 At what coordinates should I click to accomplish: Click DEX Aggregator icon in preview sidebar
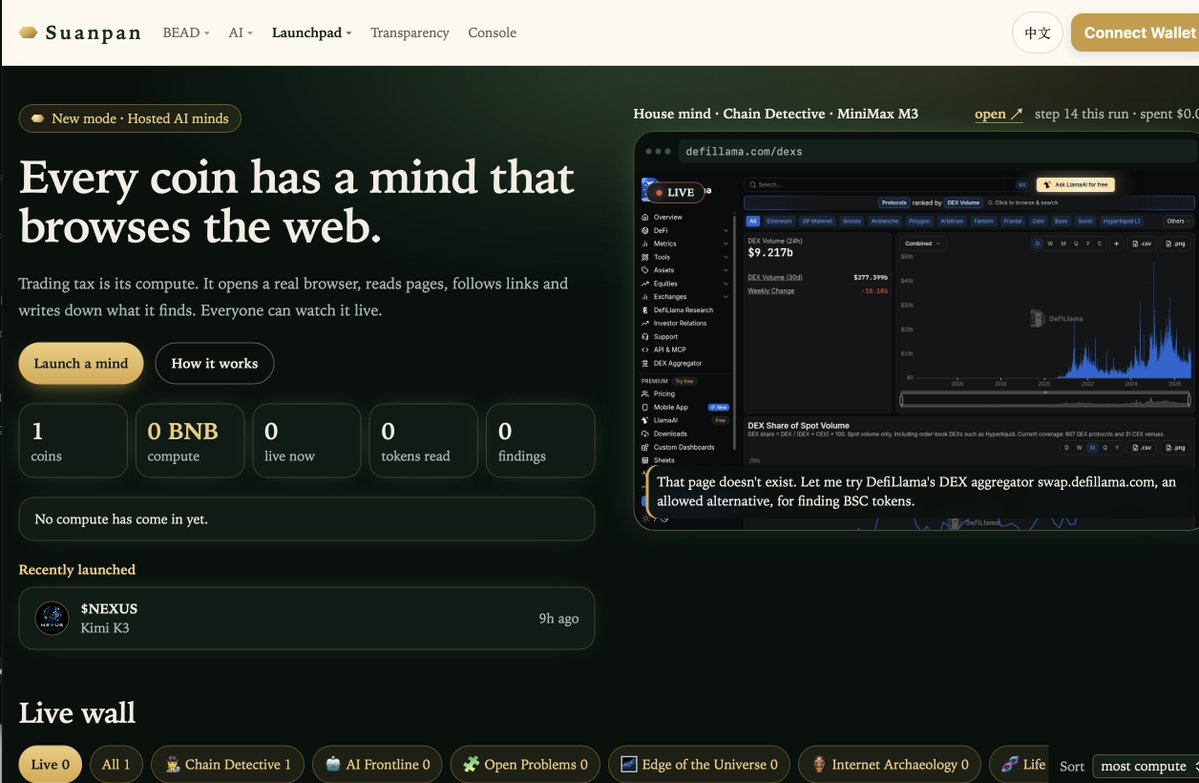point(645,363)
